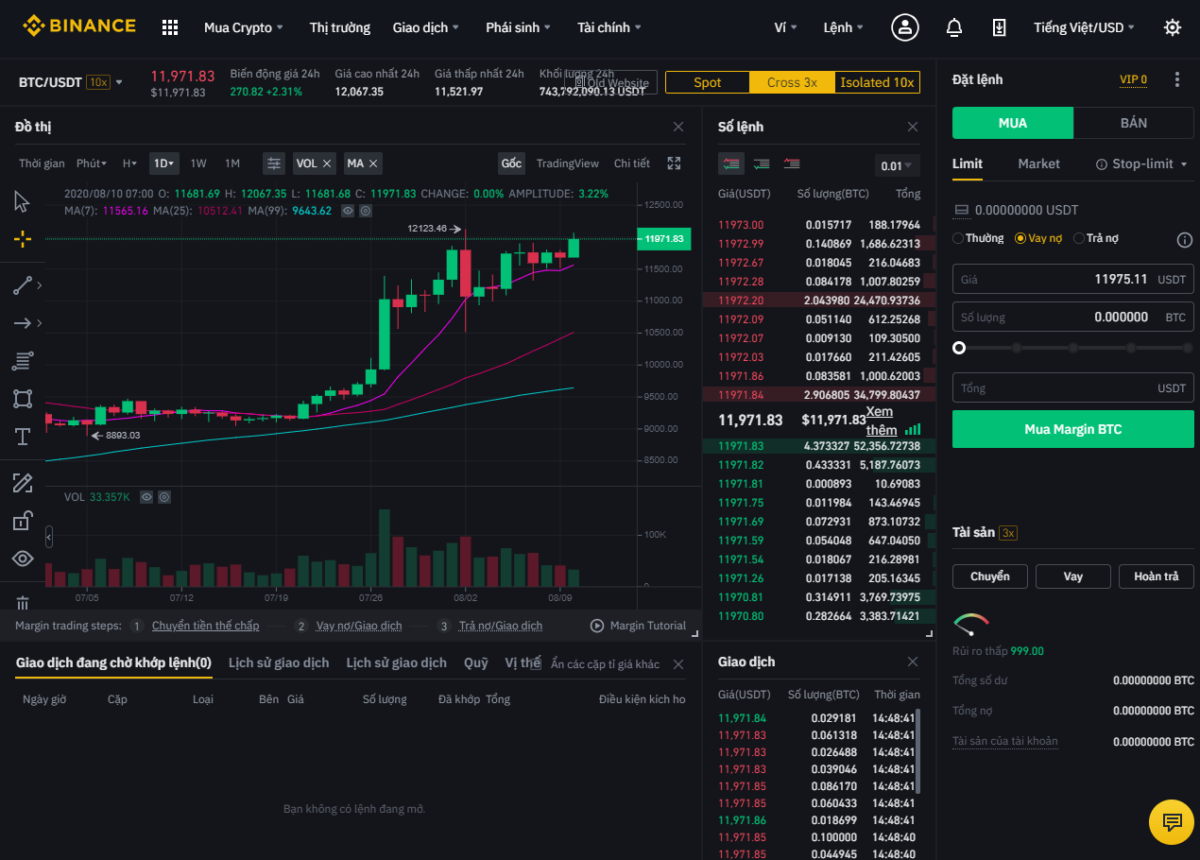This screenshot has width=1200, height=860.
Task: Open the notifications bell
Action: [954, 28]
